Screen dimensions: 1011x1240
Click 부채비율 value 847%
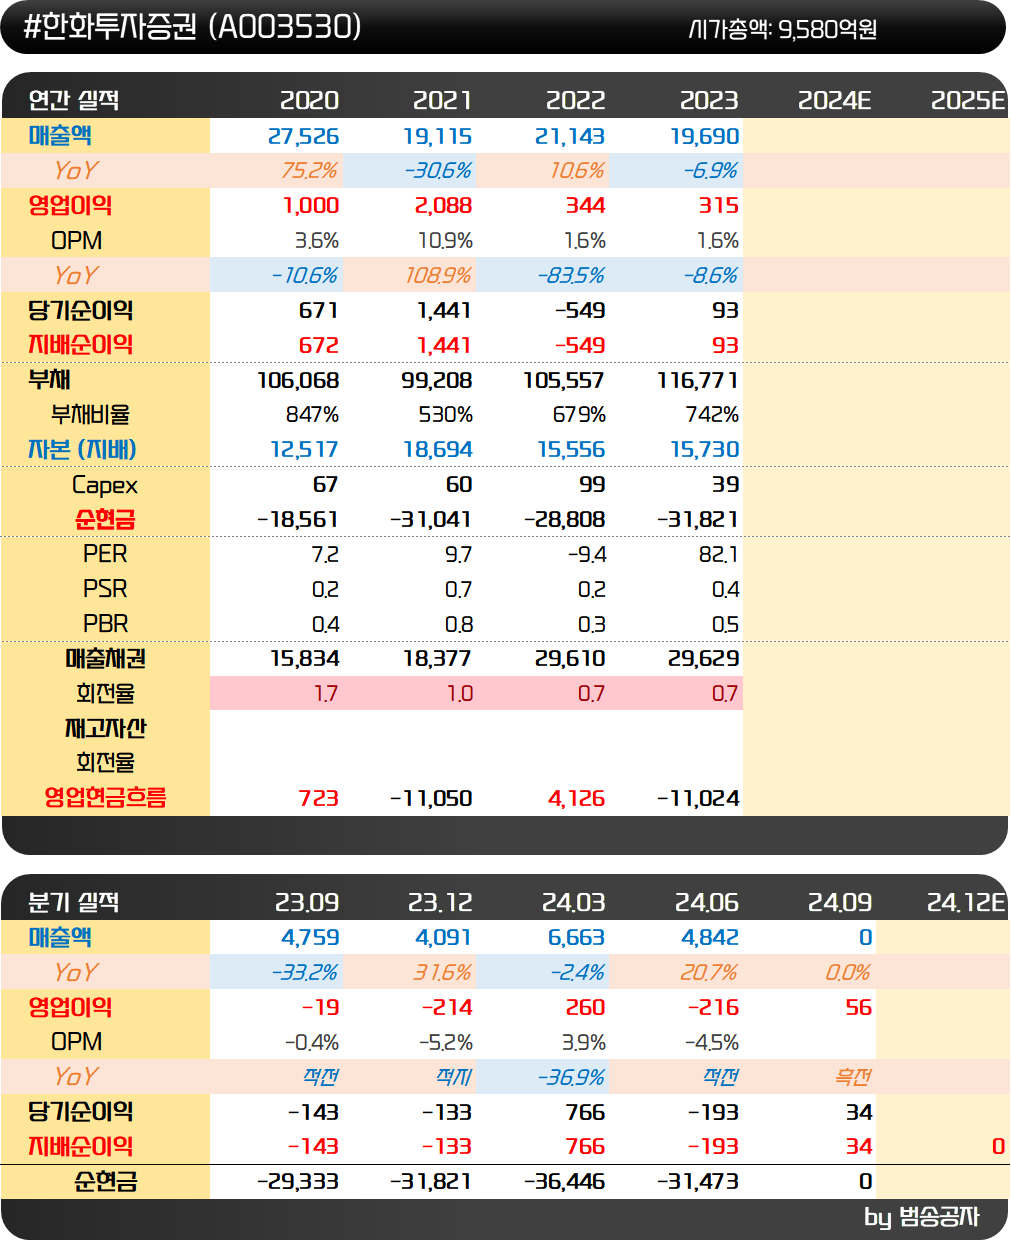312,414
